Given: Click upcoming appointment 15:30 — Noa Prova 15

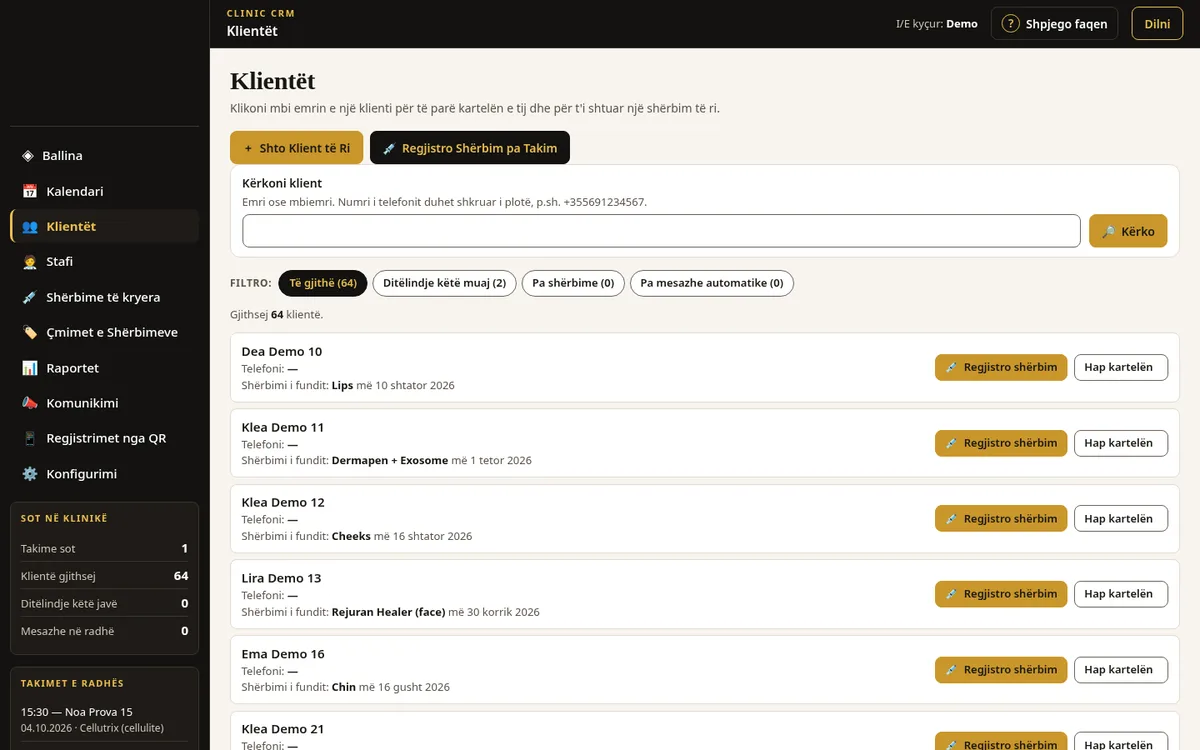Looking at the screenshot, I should click(104, 720).
